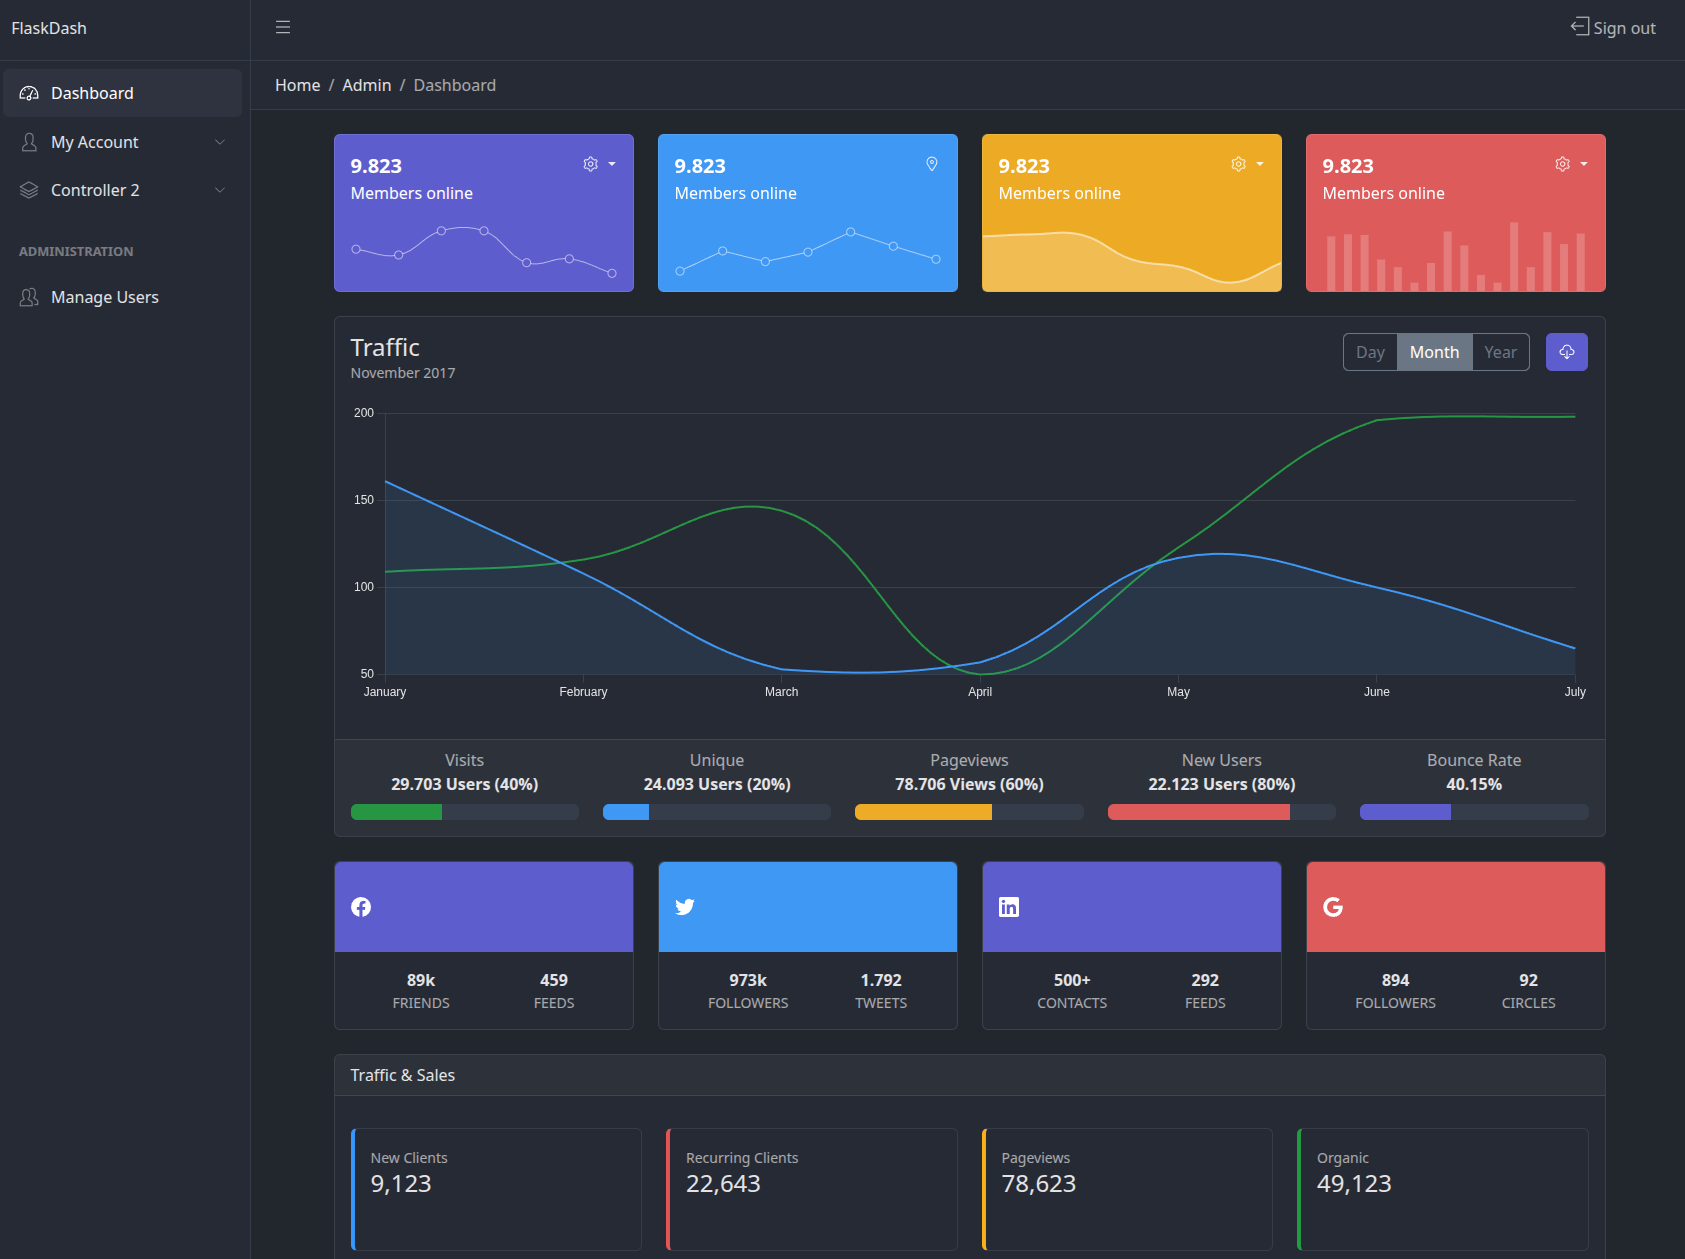Click the Sign out icon
The height and width of the screenshot is (1259, 1685).
[1580, 27]
